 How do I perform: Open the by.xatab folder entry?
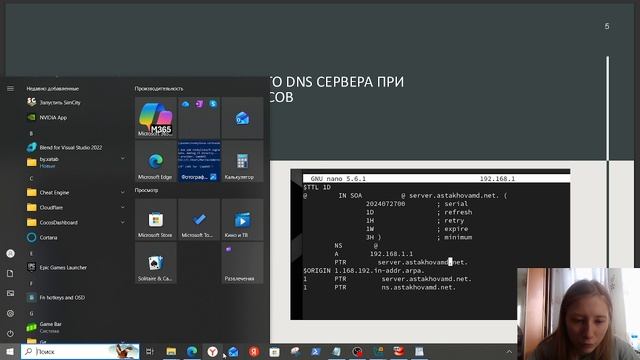click(x=49, y=162)
